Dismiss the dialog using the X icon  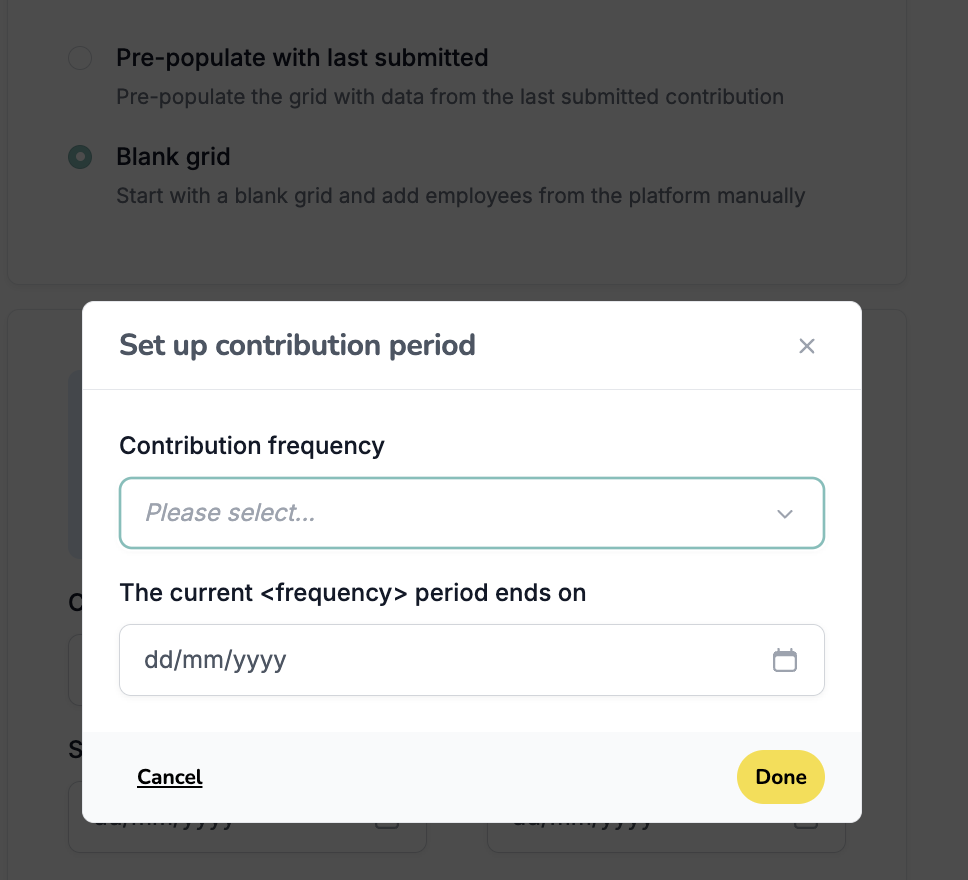(x=807, y=346)
